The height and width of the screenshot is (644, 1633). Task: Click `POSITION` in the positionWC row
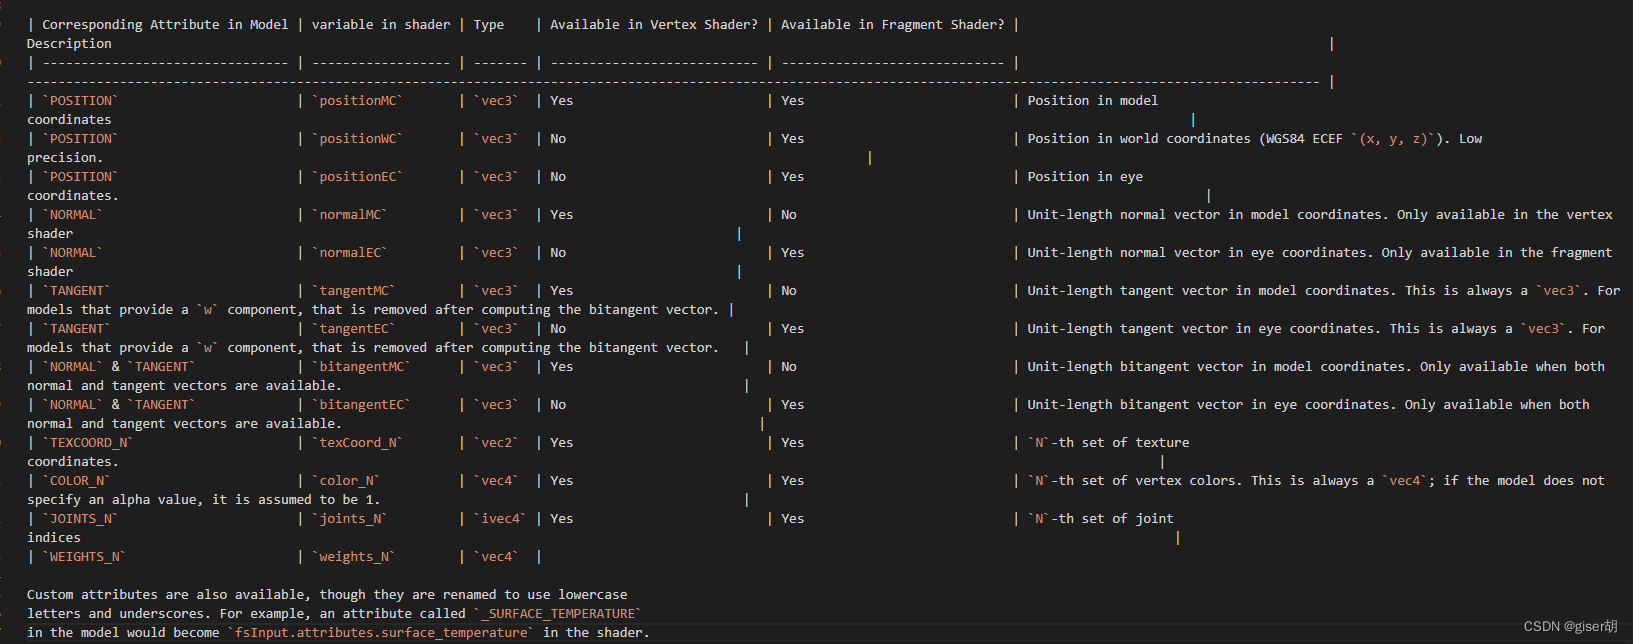pos(80,138)
